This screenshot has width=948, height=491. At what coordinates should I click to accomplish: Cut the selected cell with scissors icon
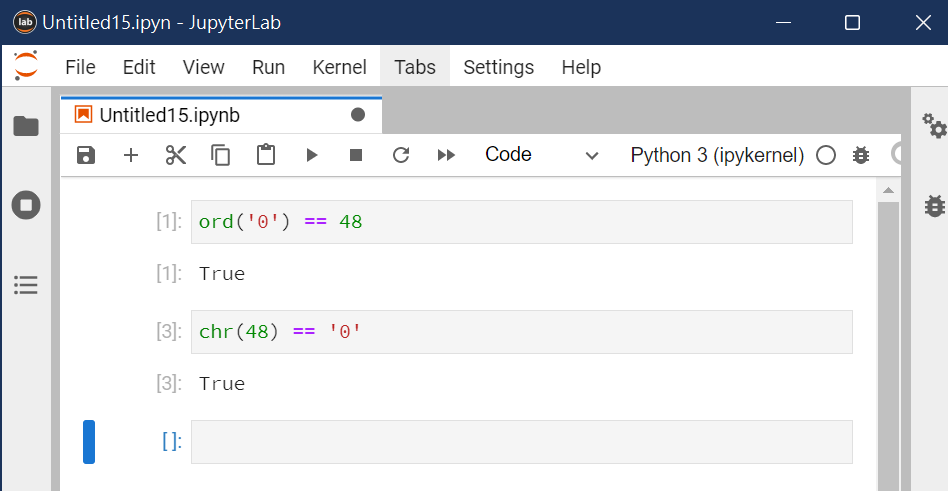[x=175, y=155]
